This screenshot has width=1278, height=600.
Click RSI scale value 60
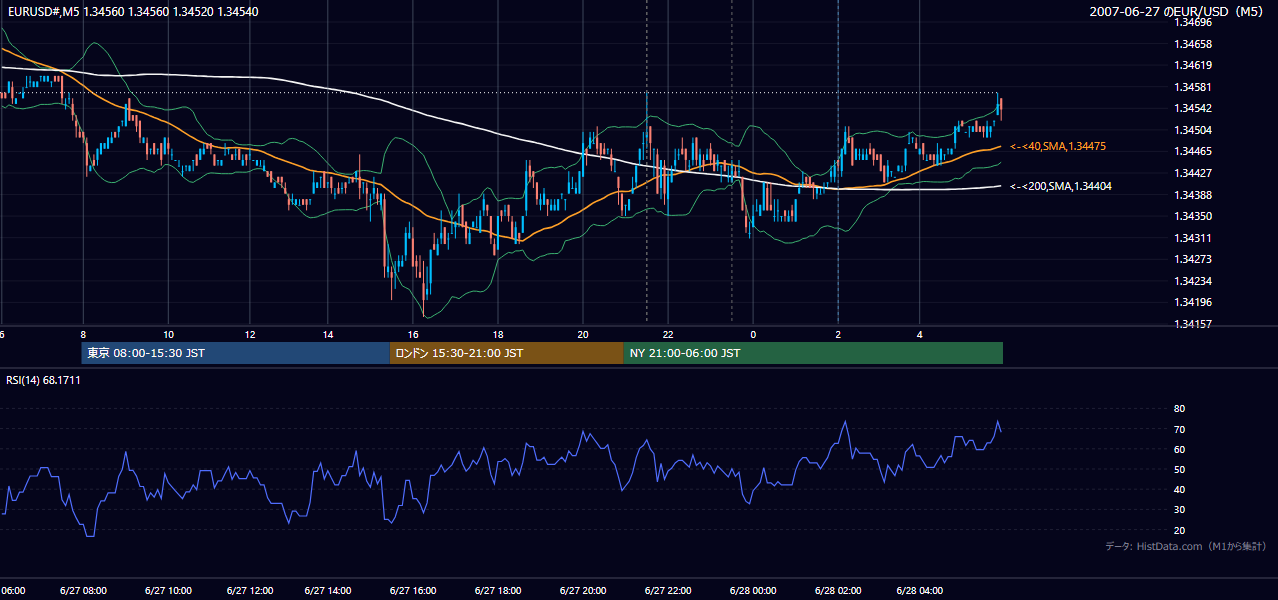(x=1179, y=449)
